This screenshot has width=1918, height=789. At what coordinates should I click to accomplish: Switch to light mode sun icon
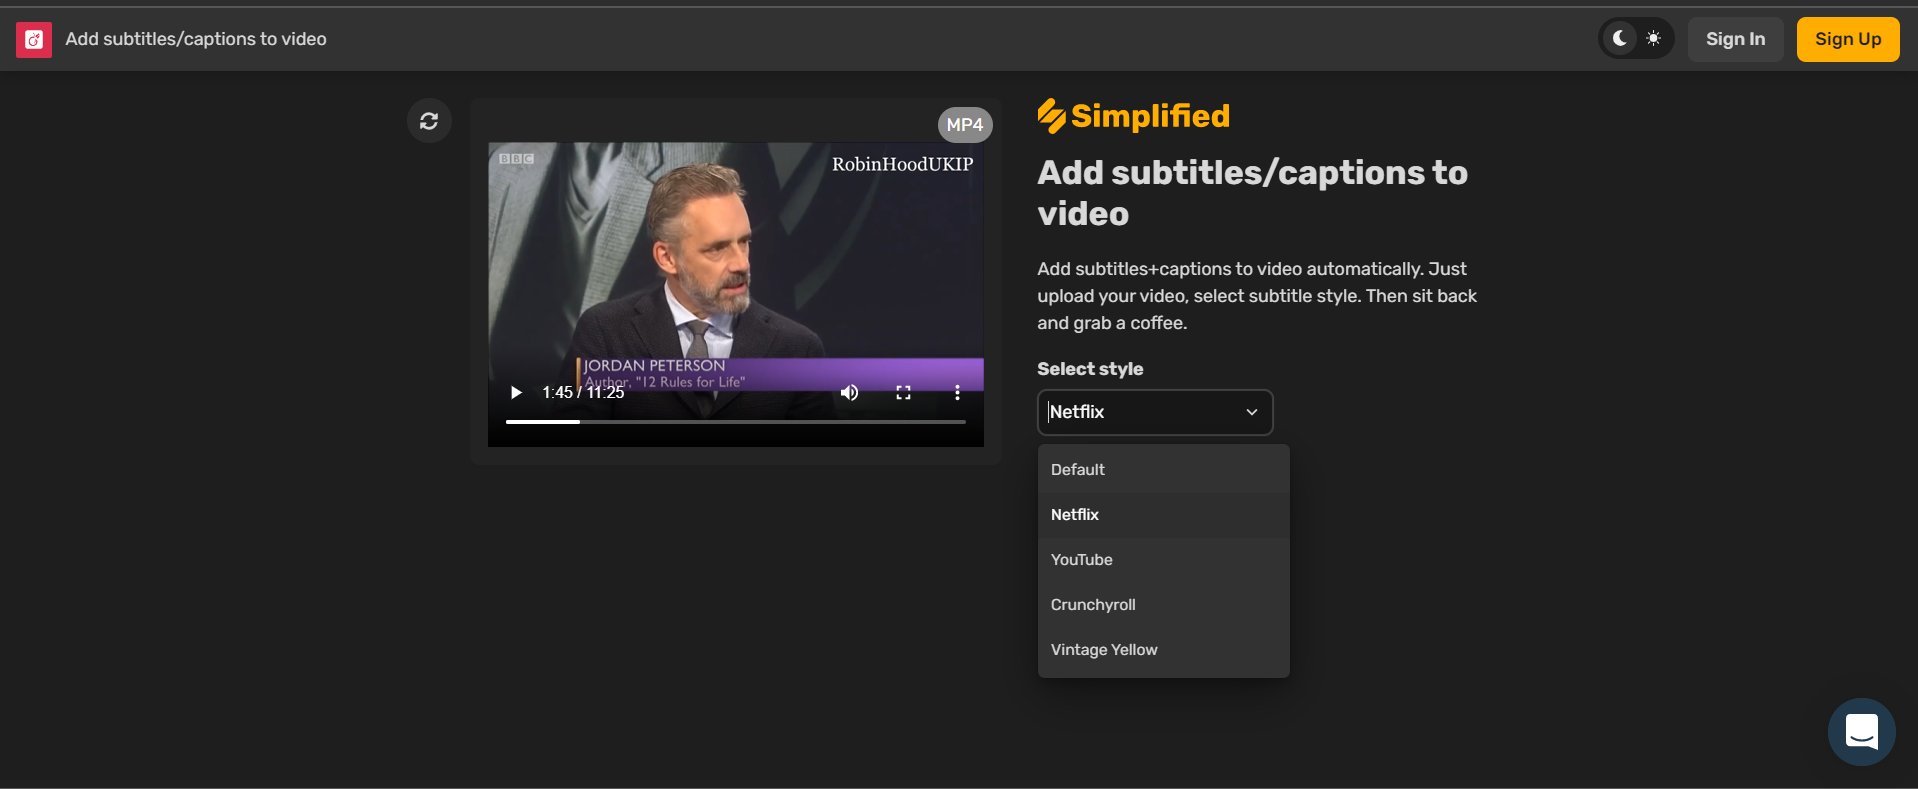[x=1654, y=39]
